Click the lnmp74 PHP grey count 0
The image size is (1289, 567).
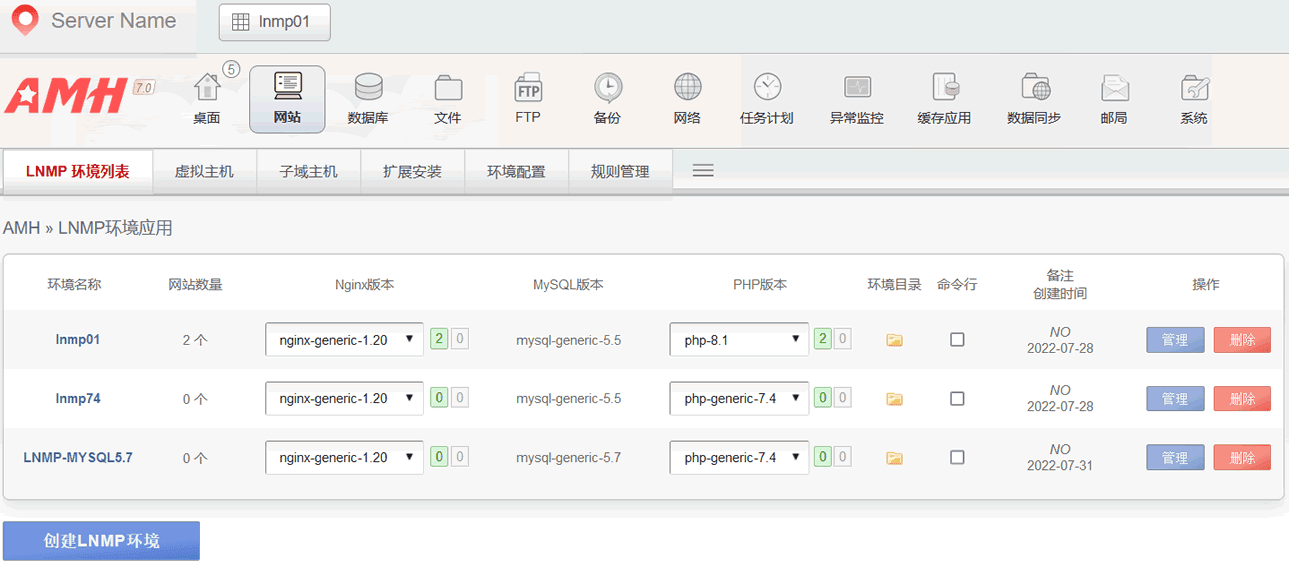pos(843,398)
